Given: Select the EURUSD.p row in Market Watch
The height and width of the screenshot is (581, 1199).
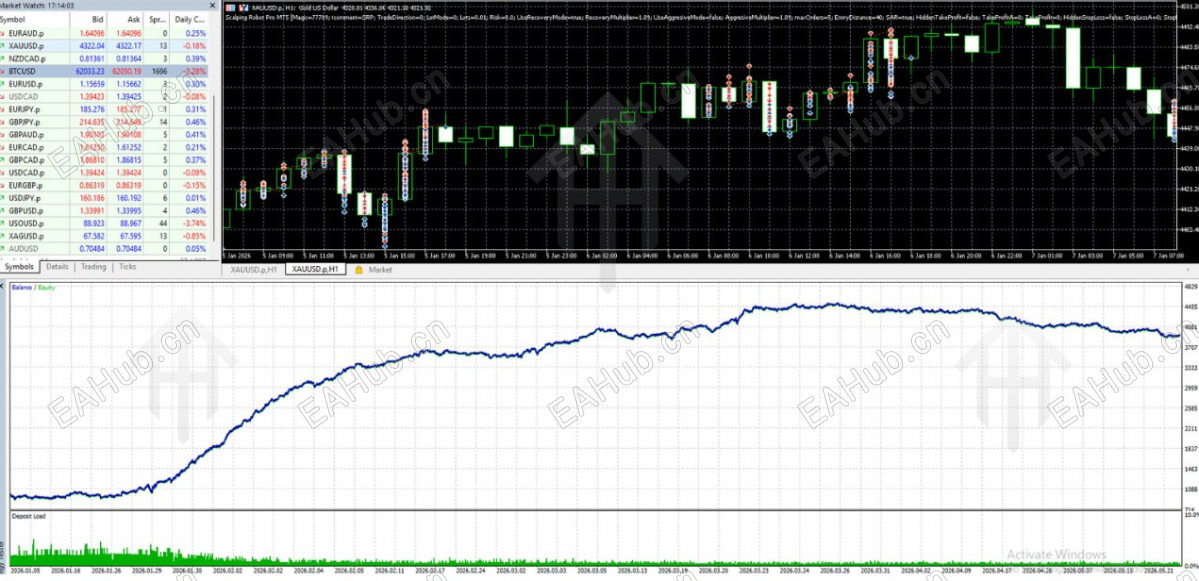Looking at the screenshot, I should coord(105,83).
